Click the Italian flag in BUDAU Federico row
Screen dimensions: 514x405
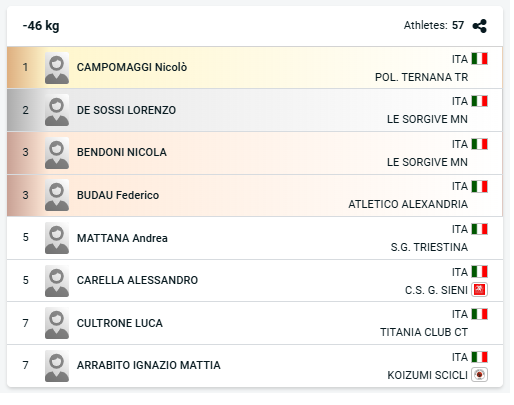pyautogui.click(x=479, y=186)
